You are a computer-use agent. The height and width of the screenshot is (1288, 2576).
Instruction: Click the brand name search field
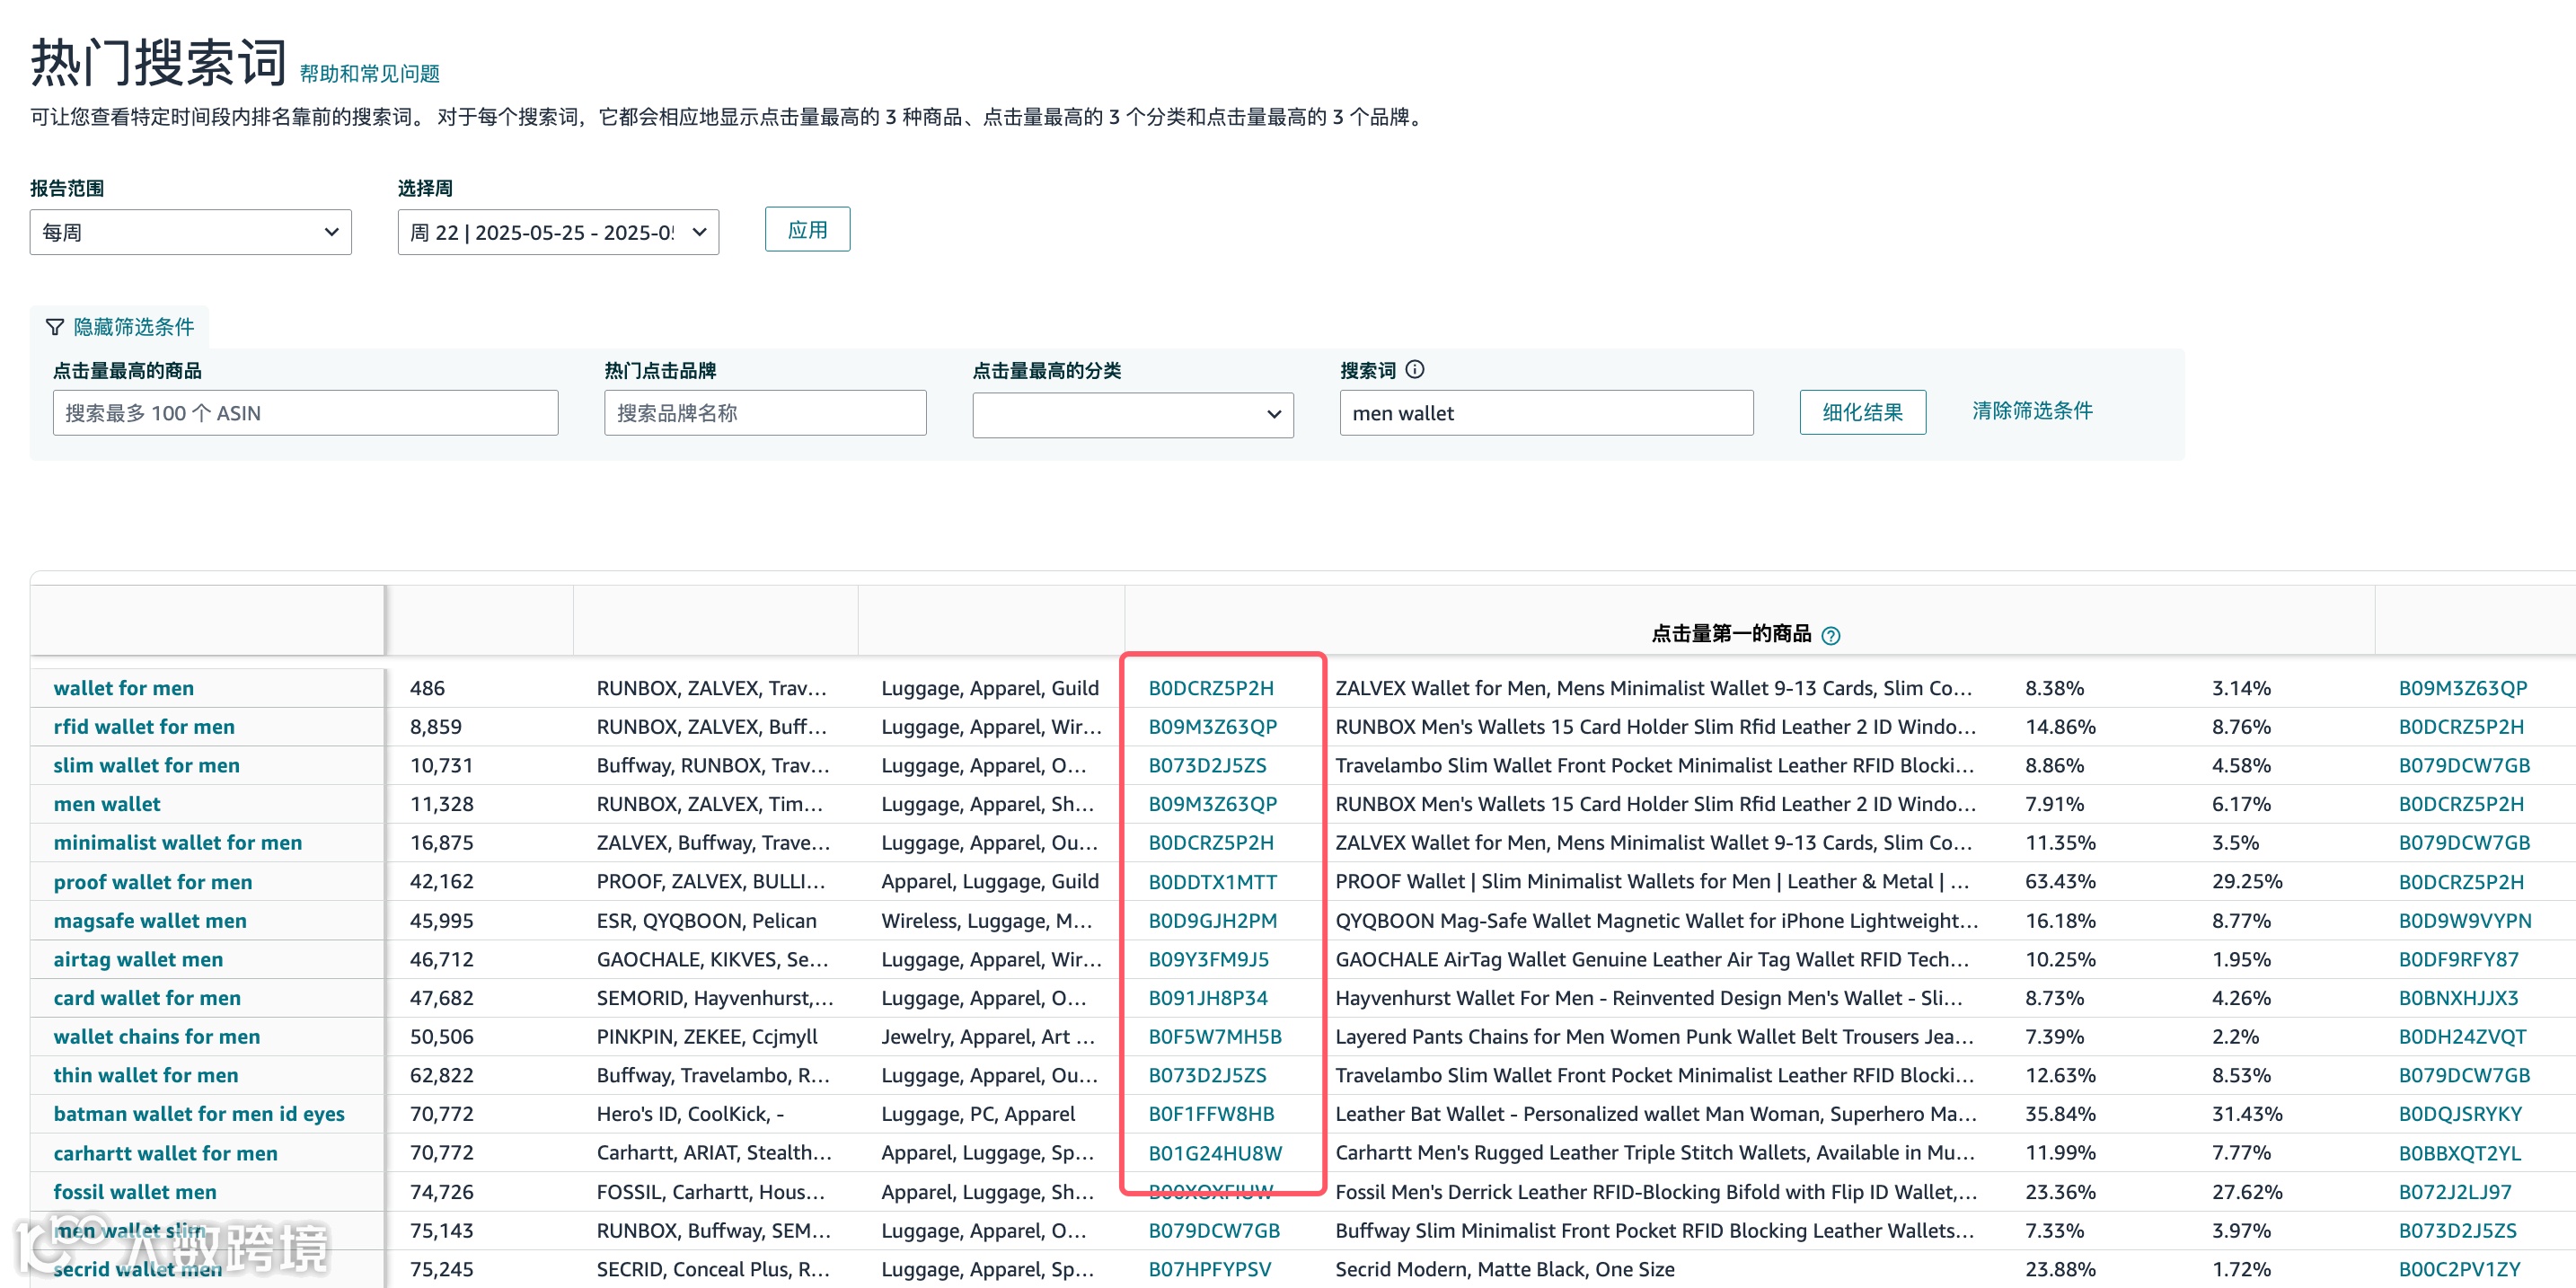point(764,413)
